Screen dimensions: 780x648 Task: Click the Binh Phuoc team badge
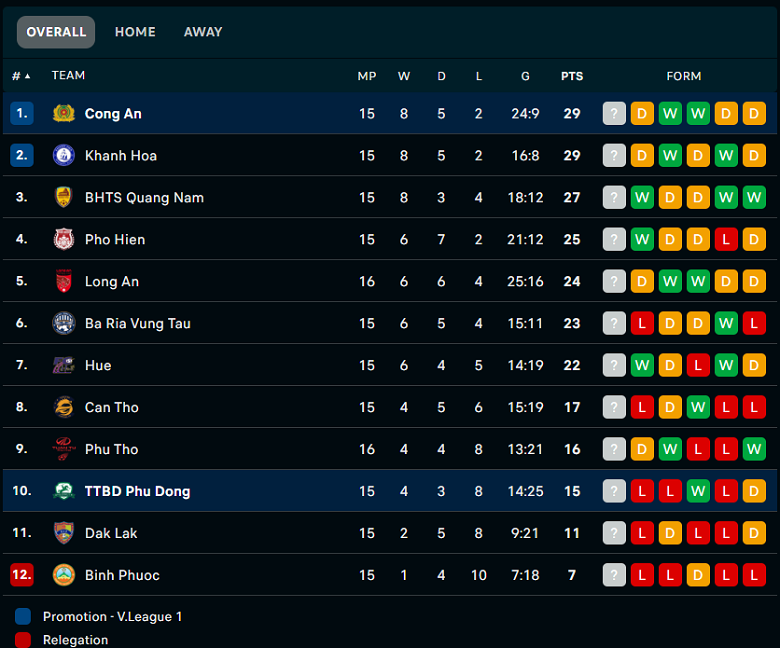tap(64, 575)
